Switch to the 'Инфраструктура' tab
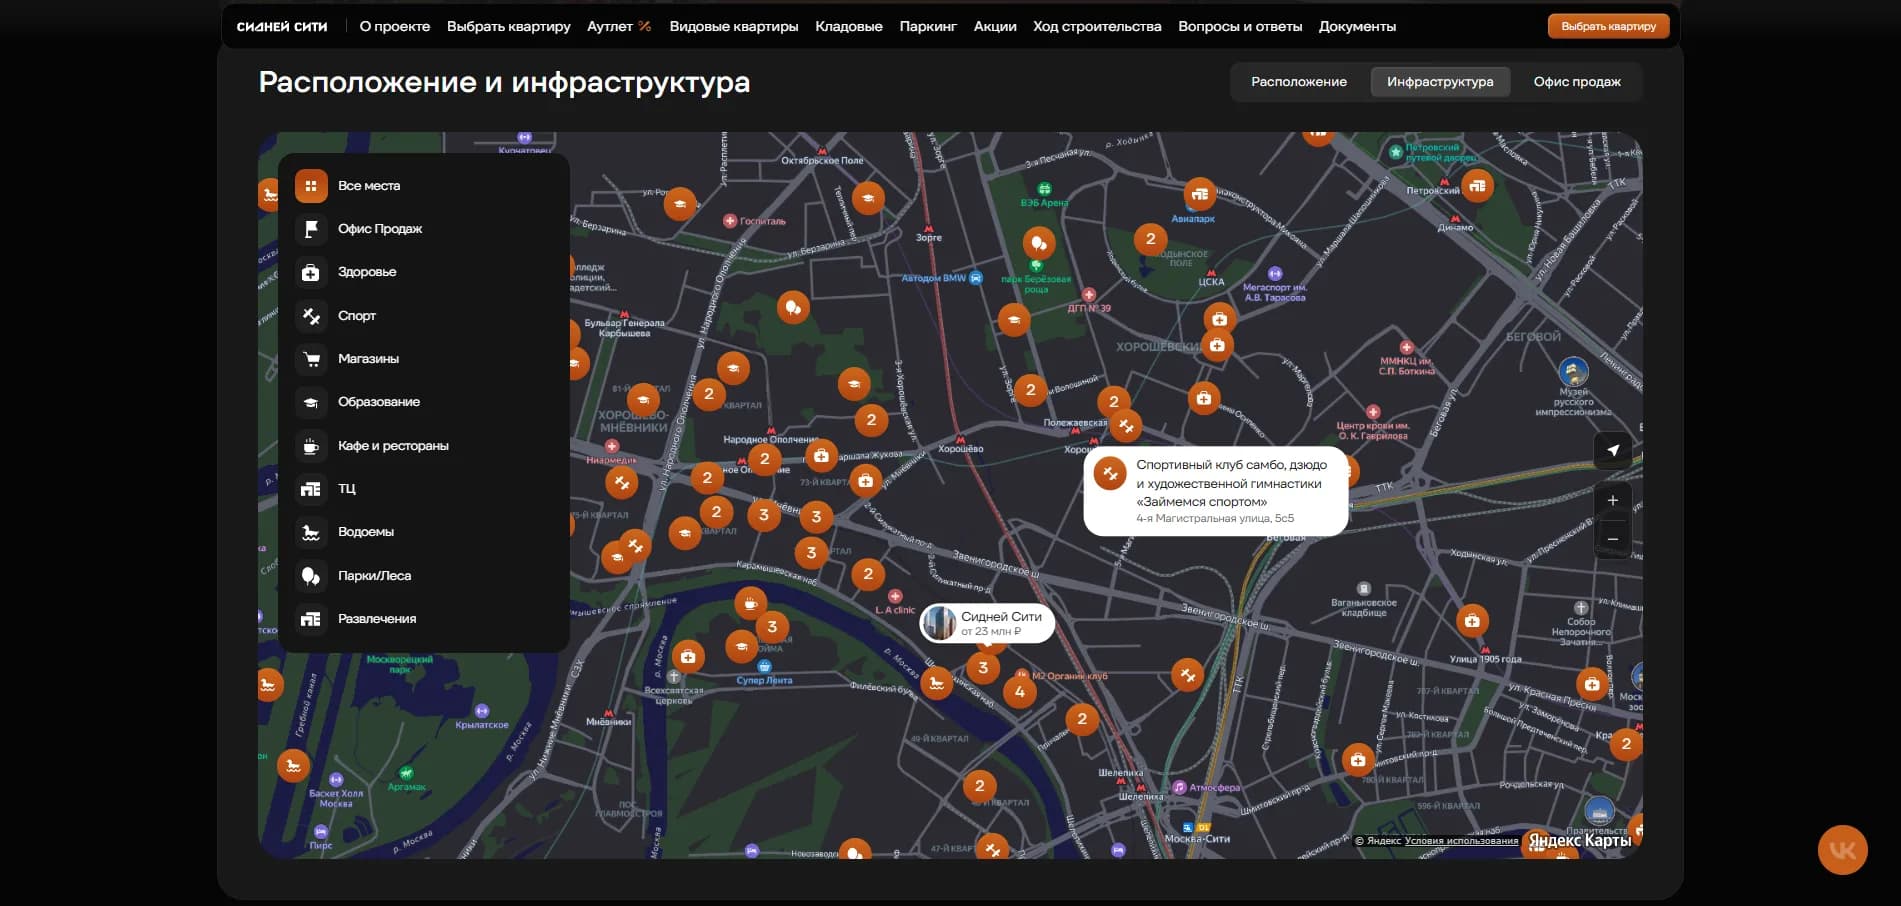 click(x=1440, y=82)
